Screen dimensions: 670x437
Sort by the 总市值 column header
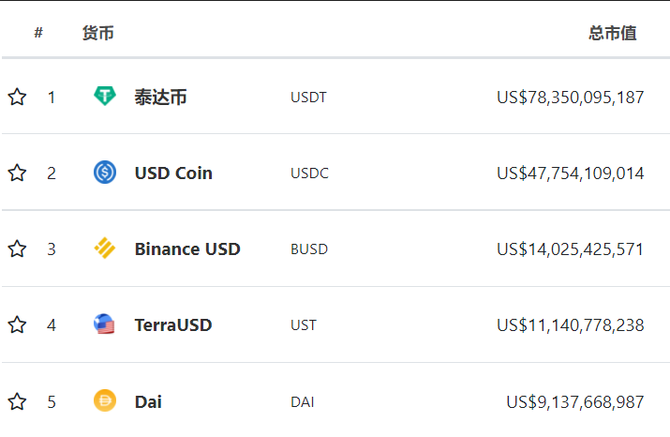[613, 33]
